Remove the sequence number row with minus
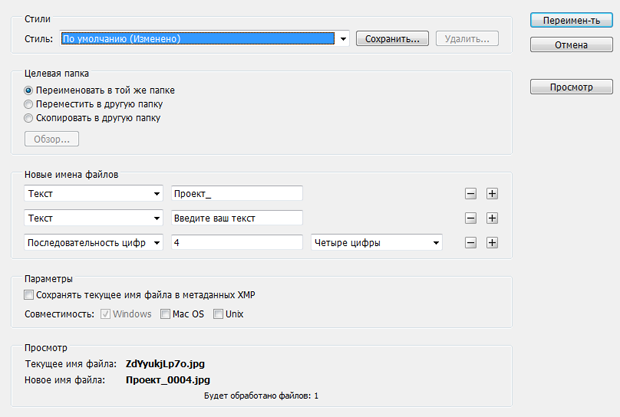Screen dimensions: 620x417 click(x=471, y=242)
